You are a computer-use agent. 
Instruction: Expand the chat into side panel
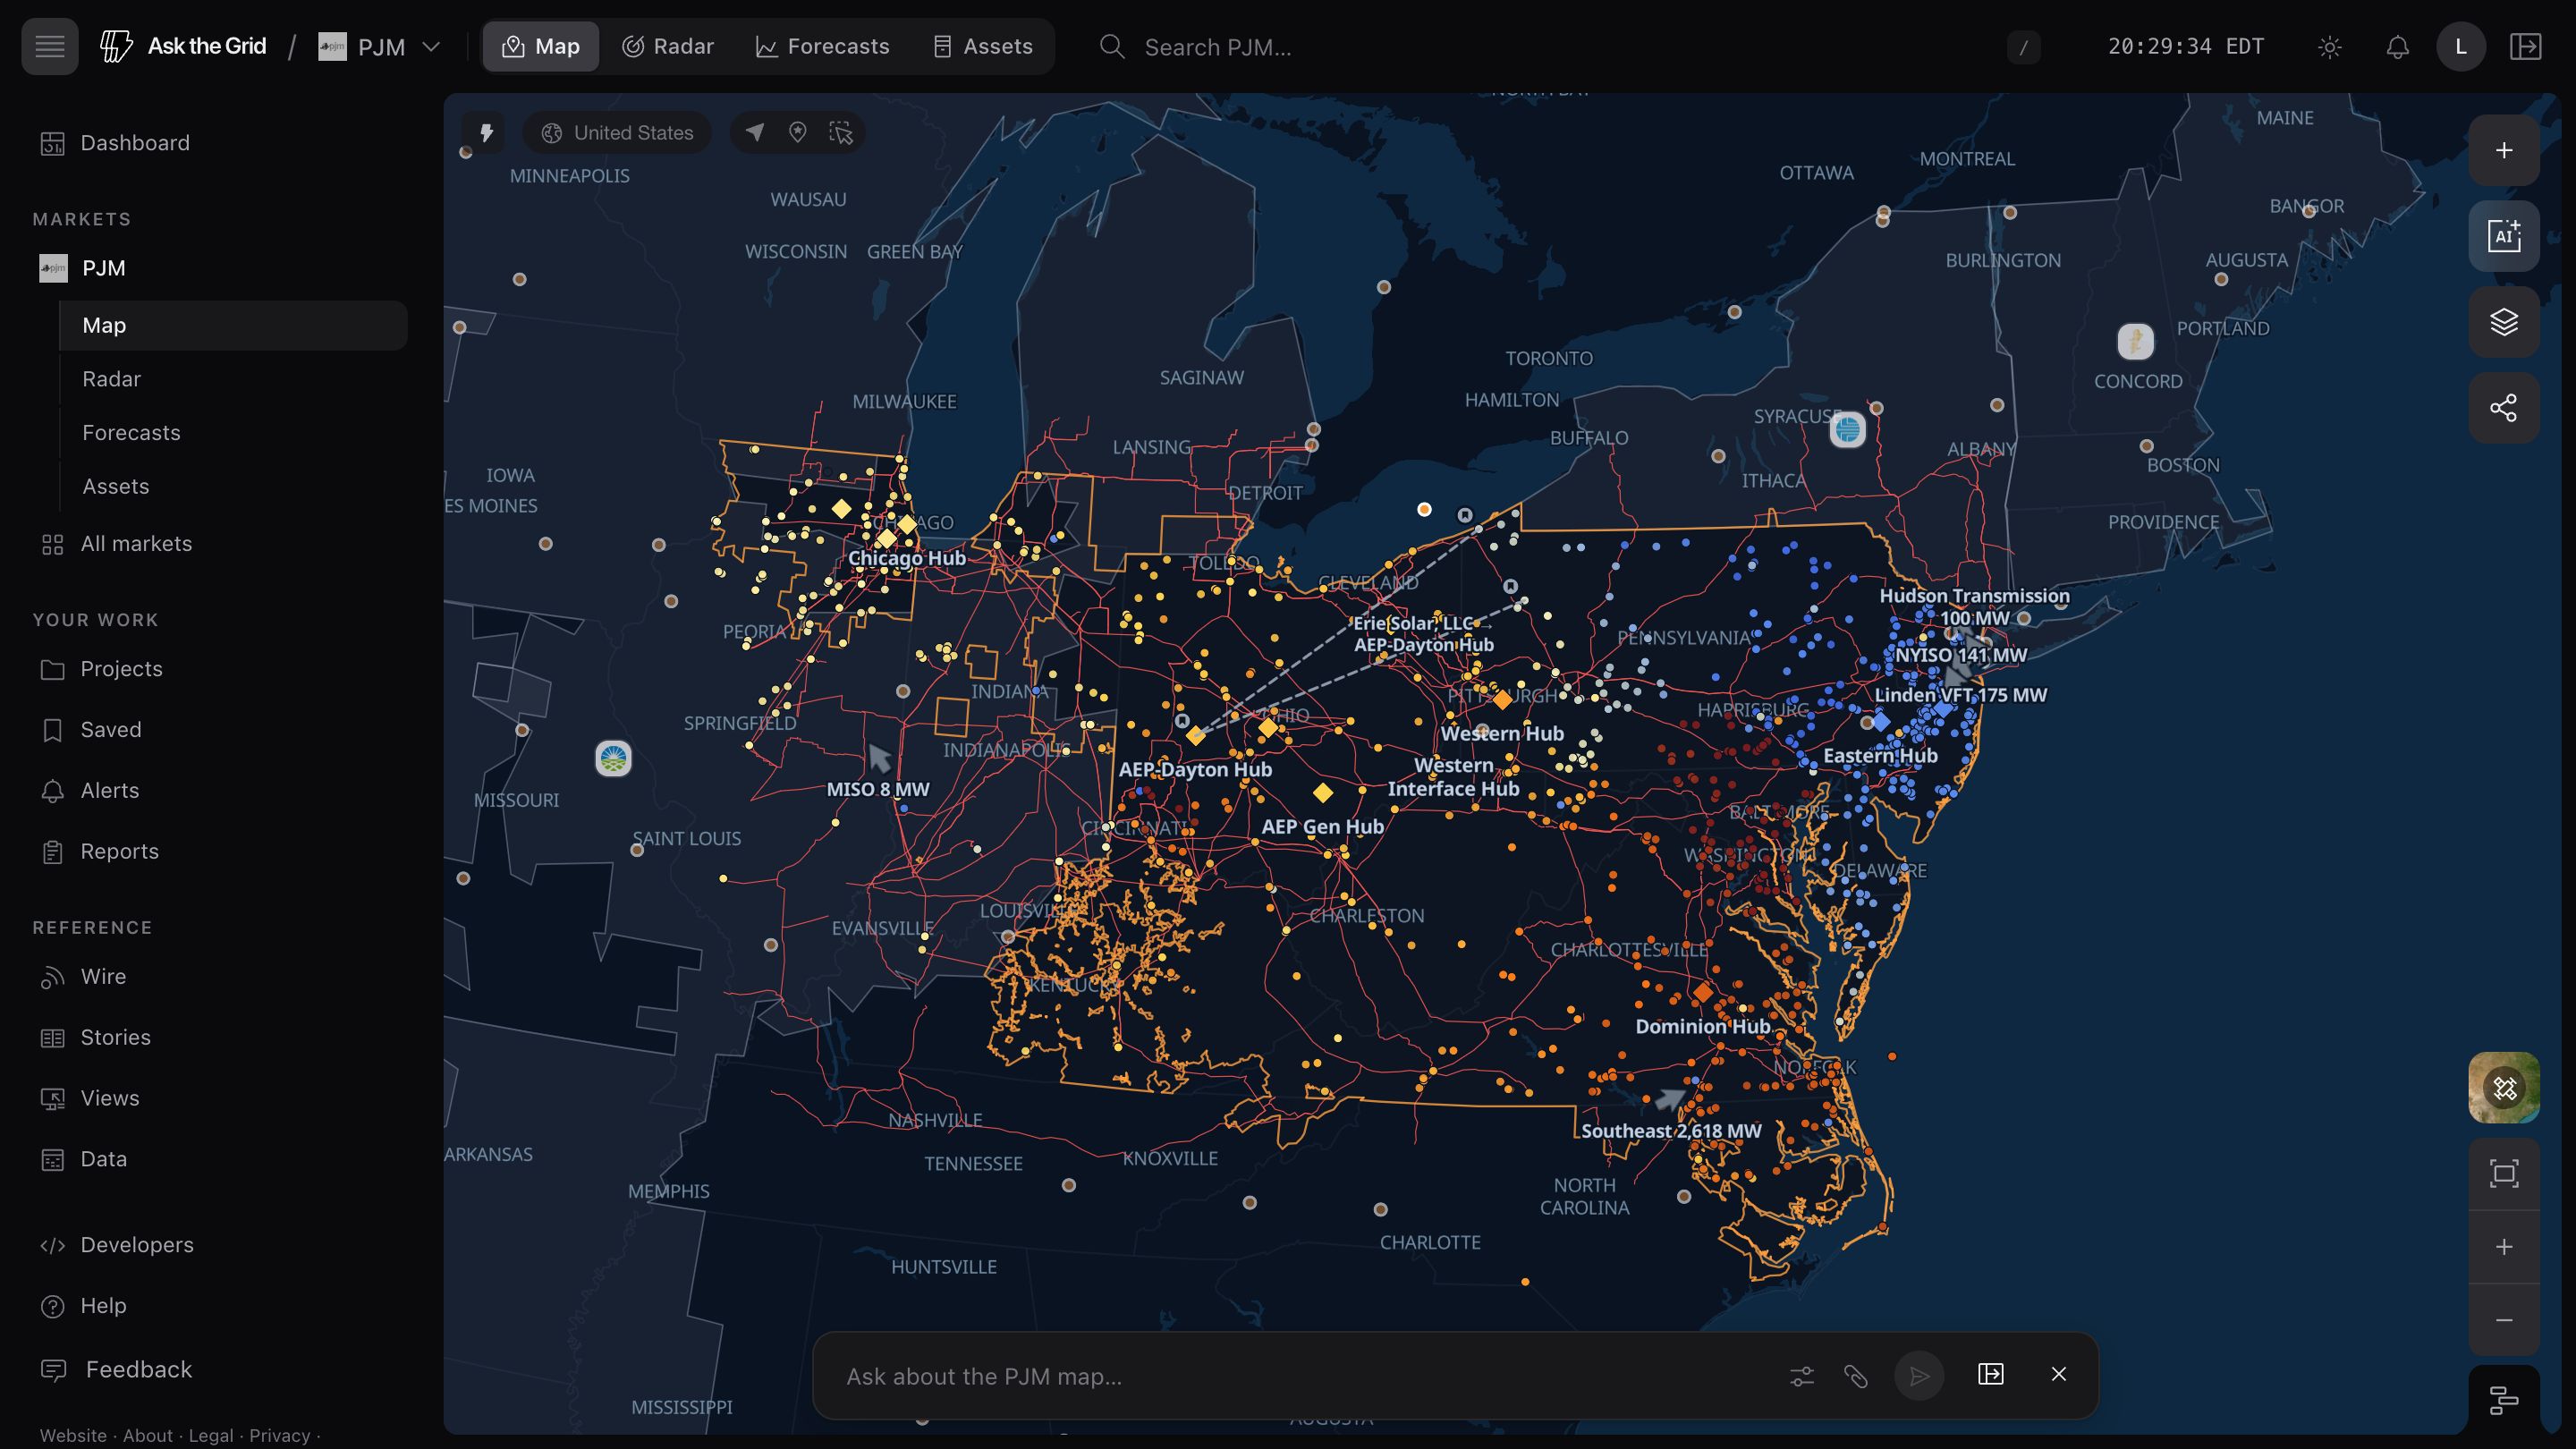coord(1991,1374)
